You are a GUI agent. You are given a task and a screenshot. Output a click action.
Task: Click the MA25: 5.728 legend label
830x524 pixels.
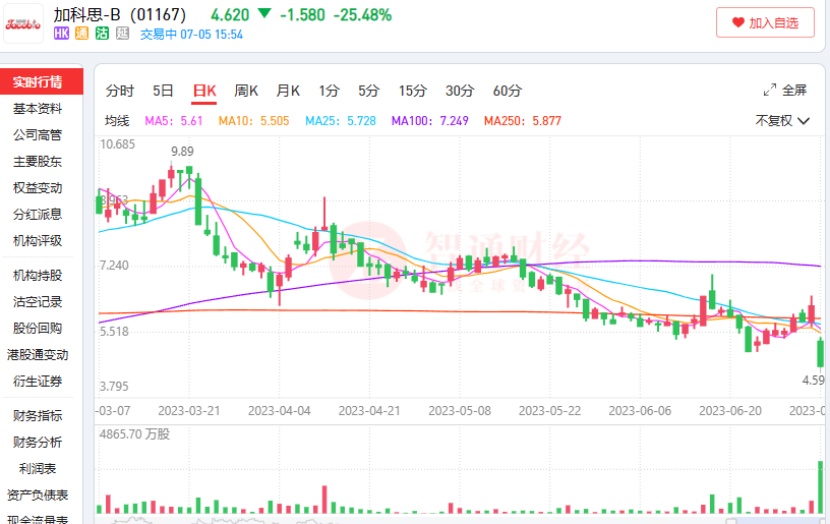point(340,121)
